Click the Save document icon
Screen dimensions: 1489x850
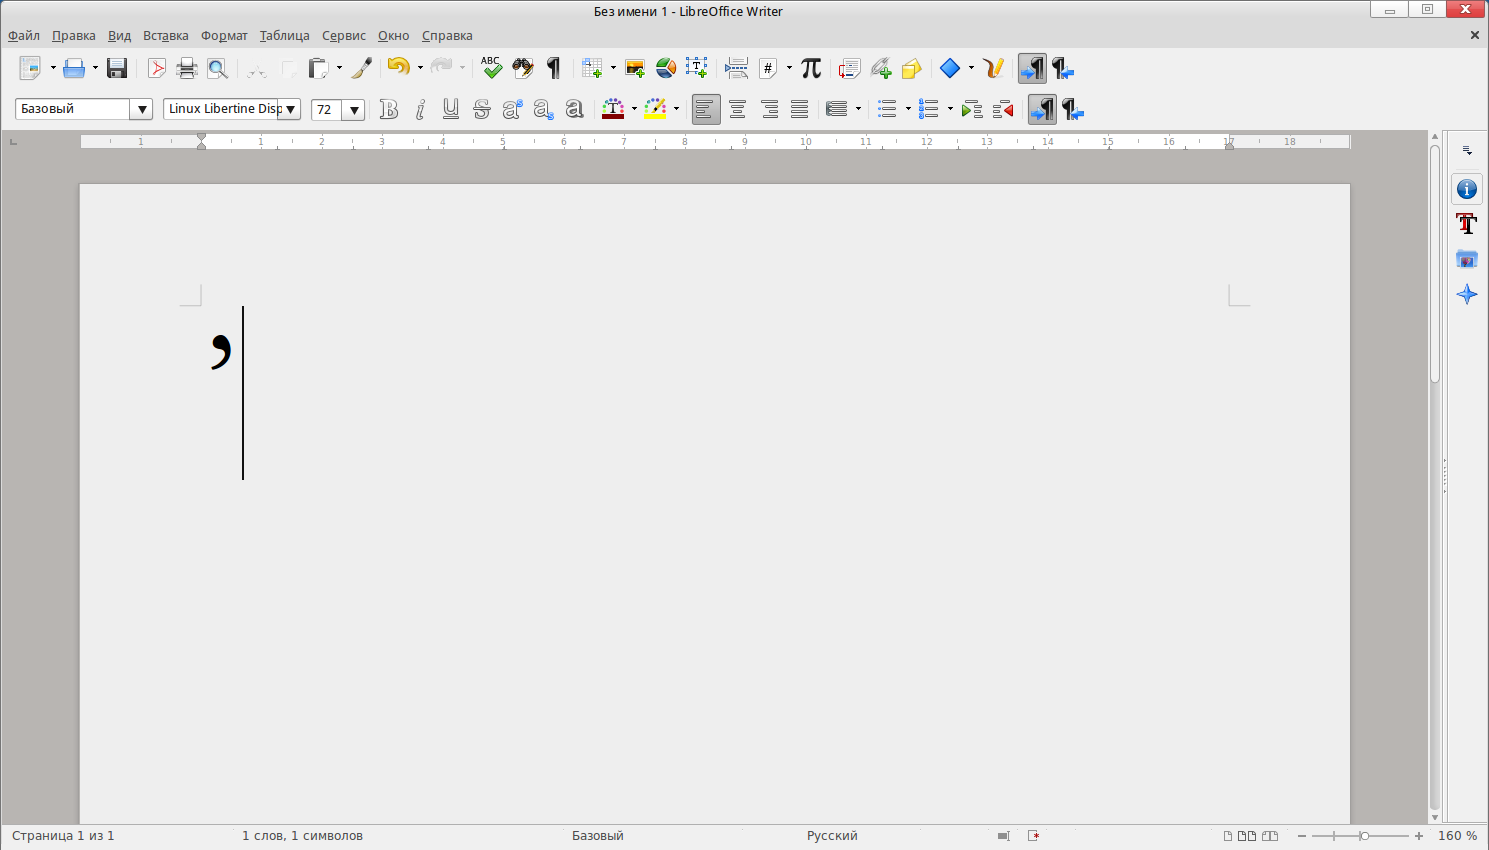coord(117,69)
